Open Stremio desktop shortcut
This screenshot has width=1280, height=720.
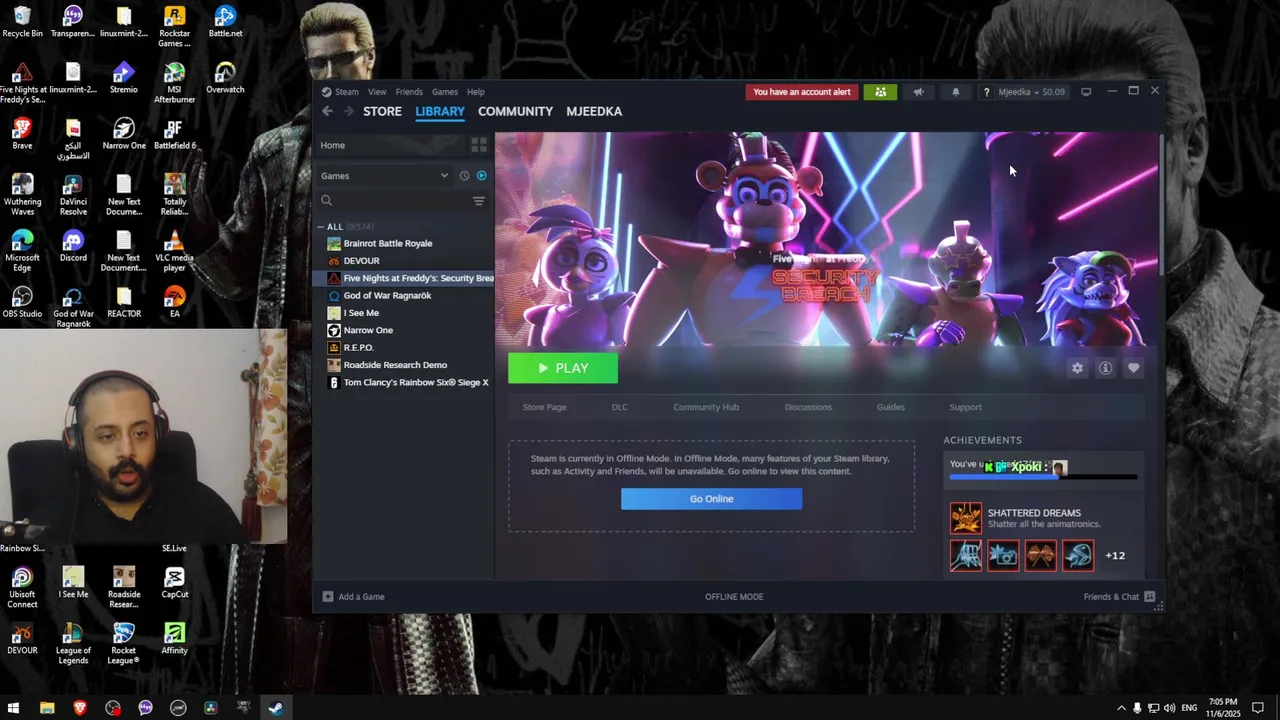[124, 78]
